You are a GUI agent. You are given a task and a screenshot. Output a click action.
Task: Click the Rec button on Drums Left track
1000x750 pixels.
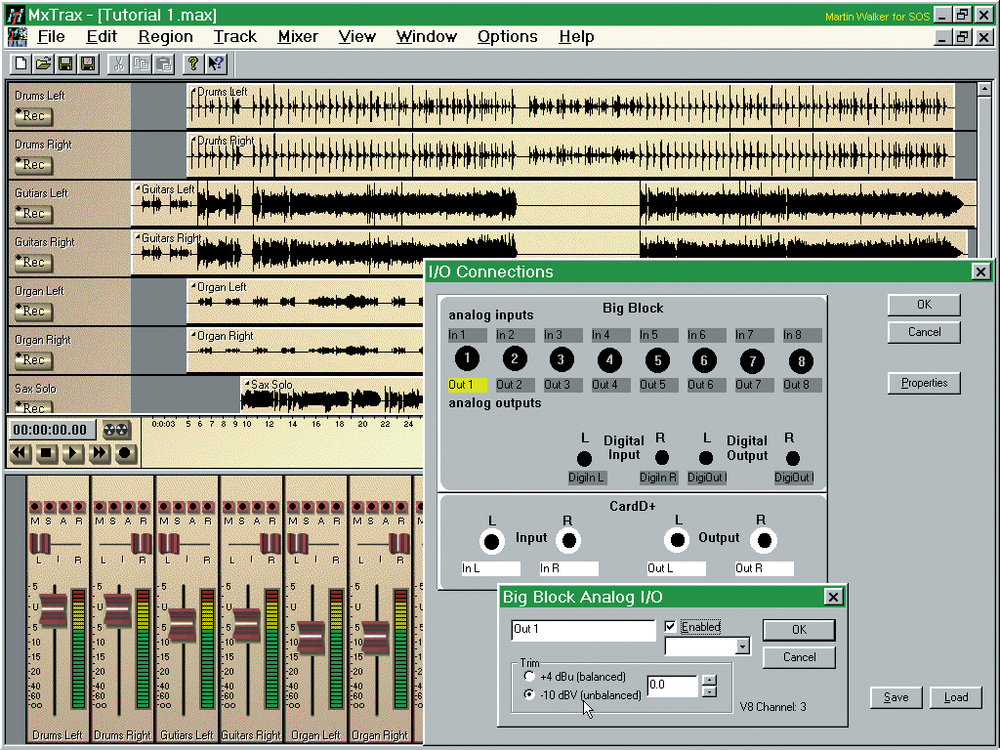33,116
